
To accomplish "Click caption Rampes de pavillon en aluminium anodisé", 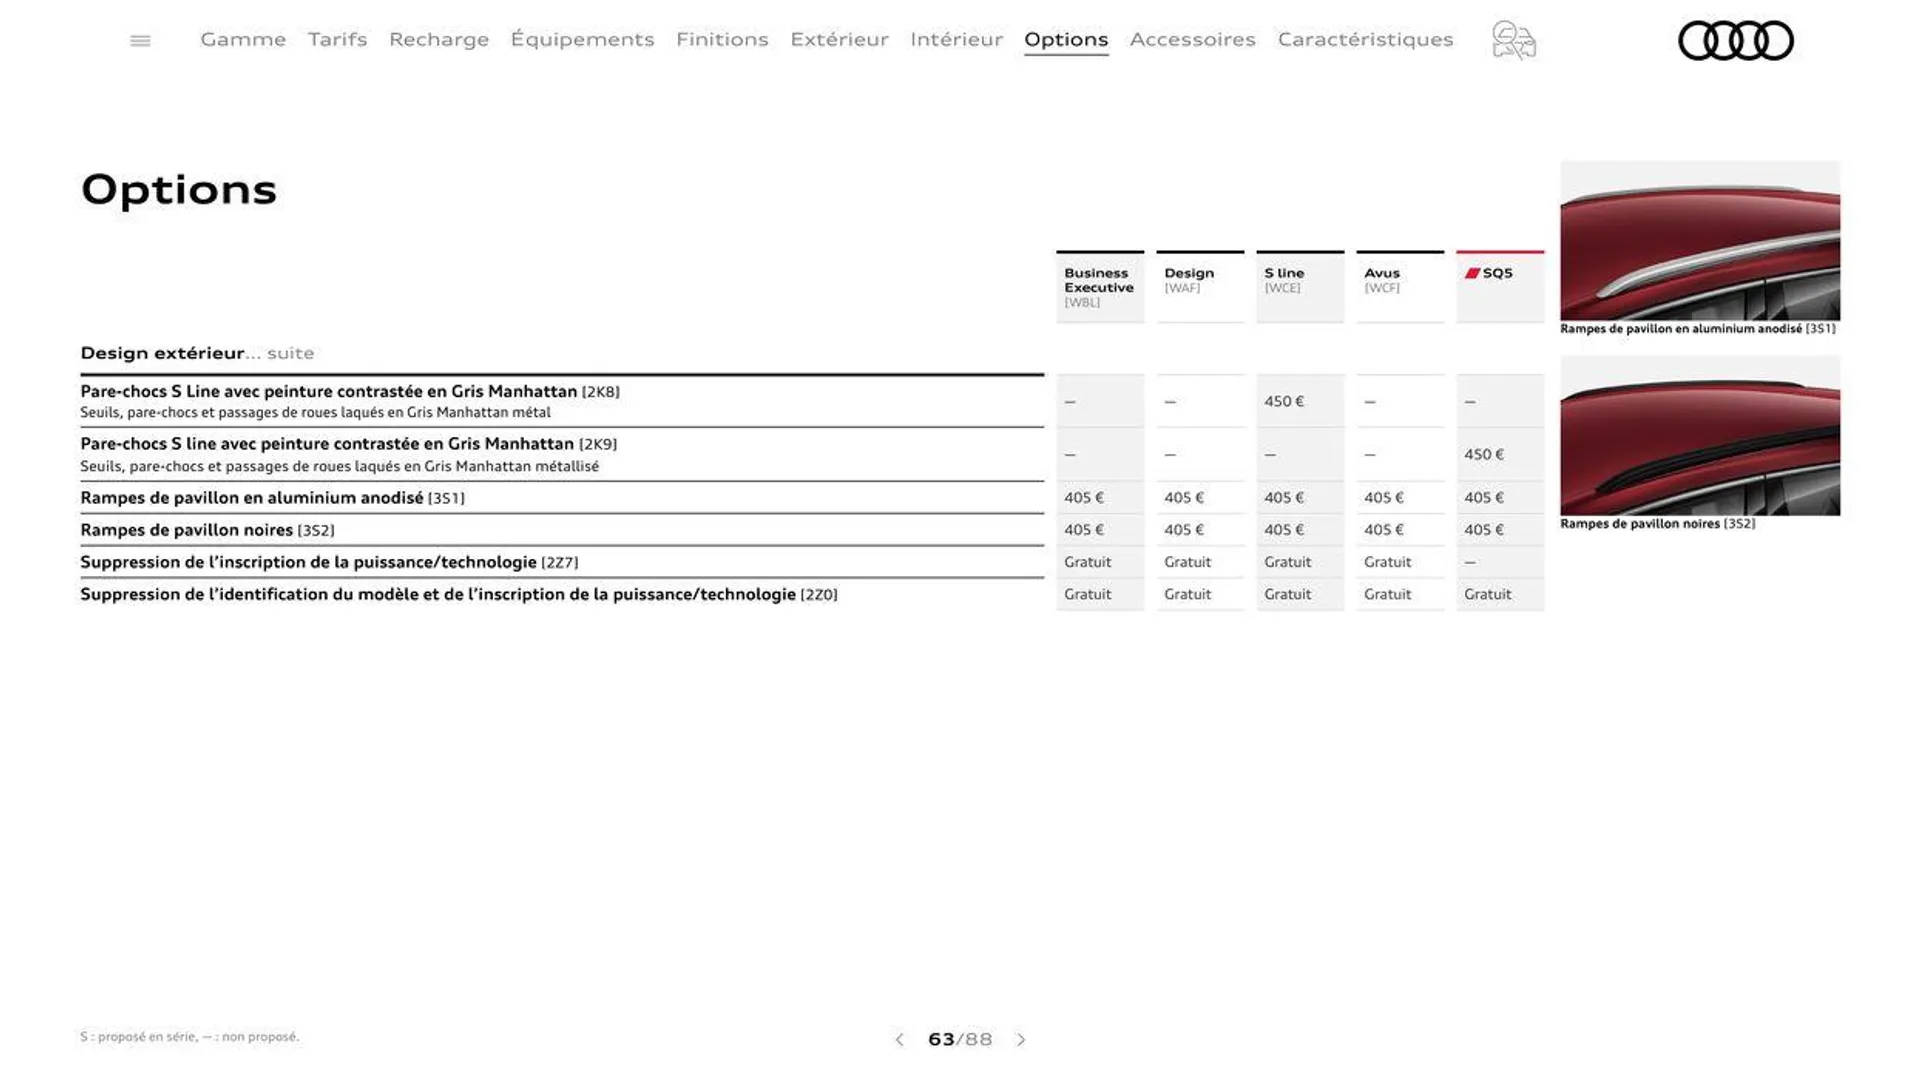I will (x=1697, y=329).
